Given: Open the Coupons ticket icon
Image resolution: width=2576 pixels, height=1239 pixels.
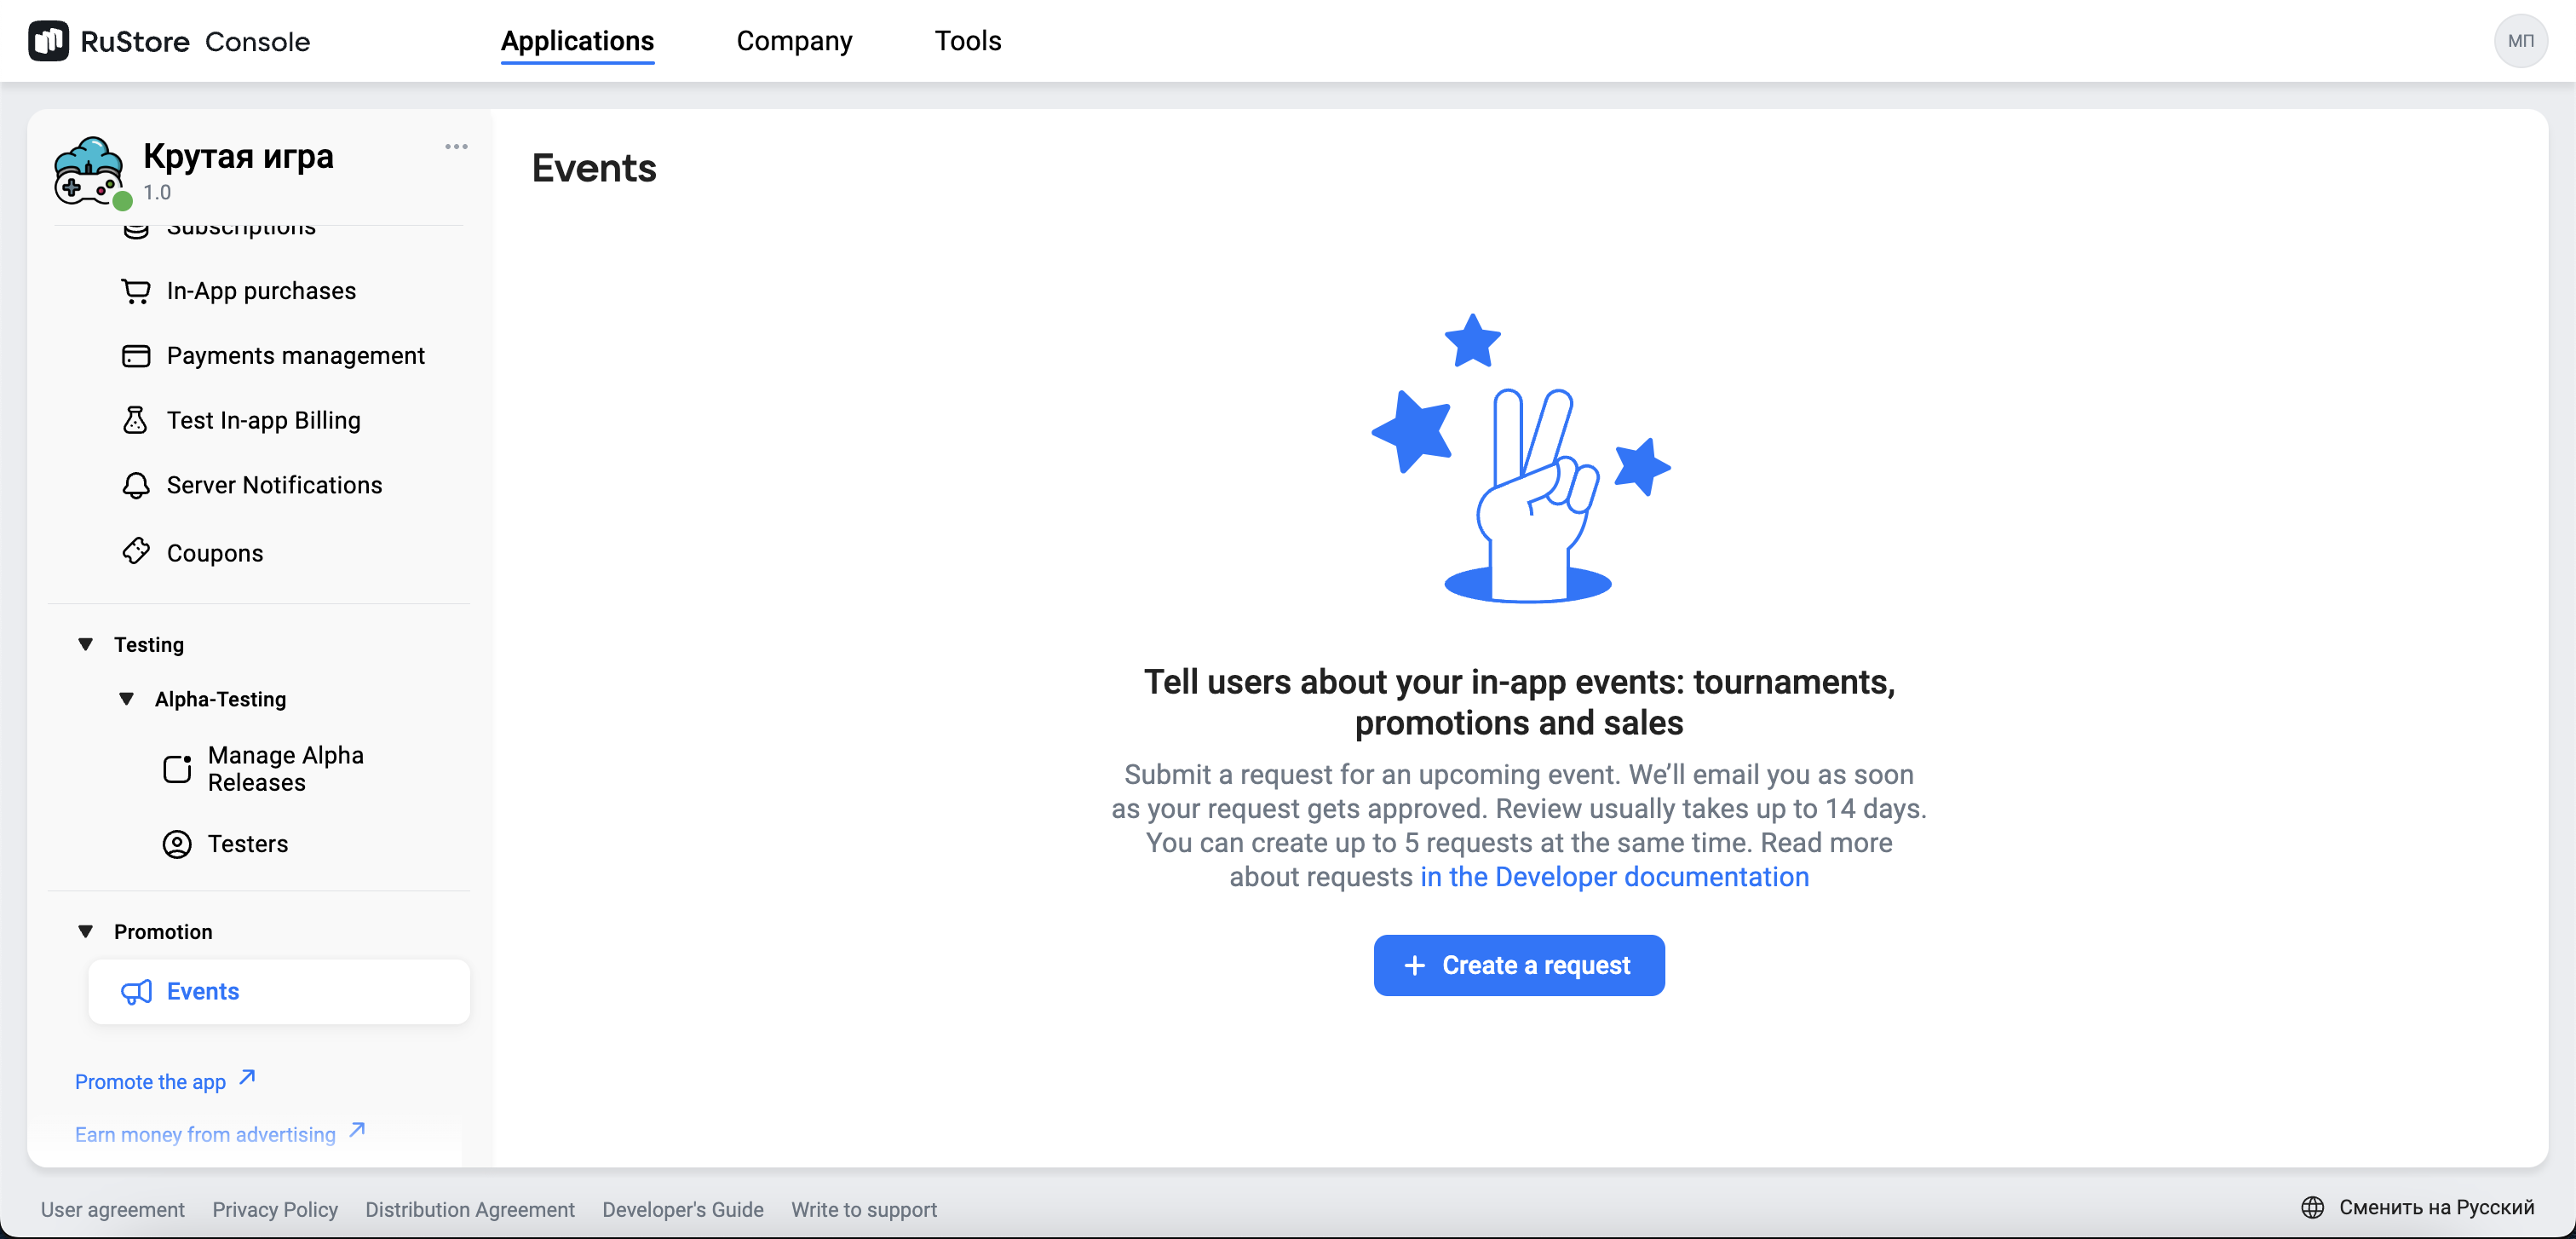Looking at the screenshot, I should pyautogui.click(x=136, y=552).
